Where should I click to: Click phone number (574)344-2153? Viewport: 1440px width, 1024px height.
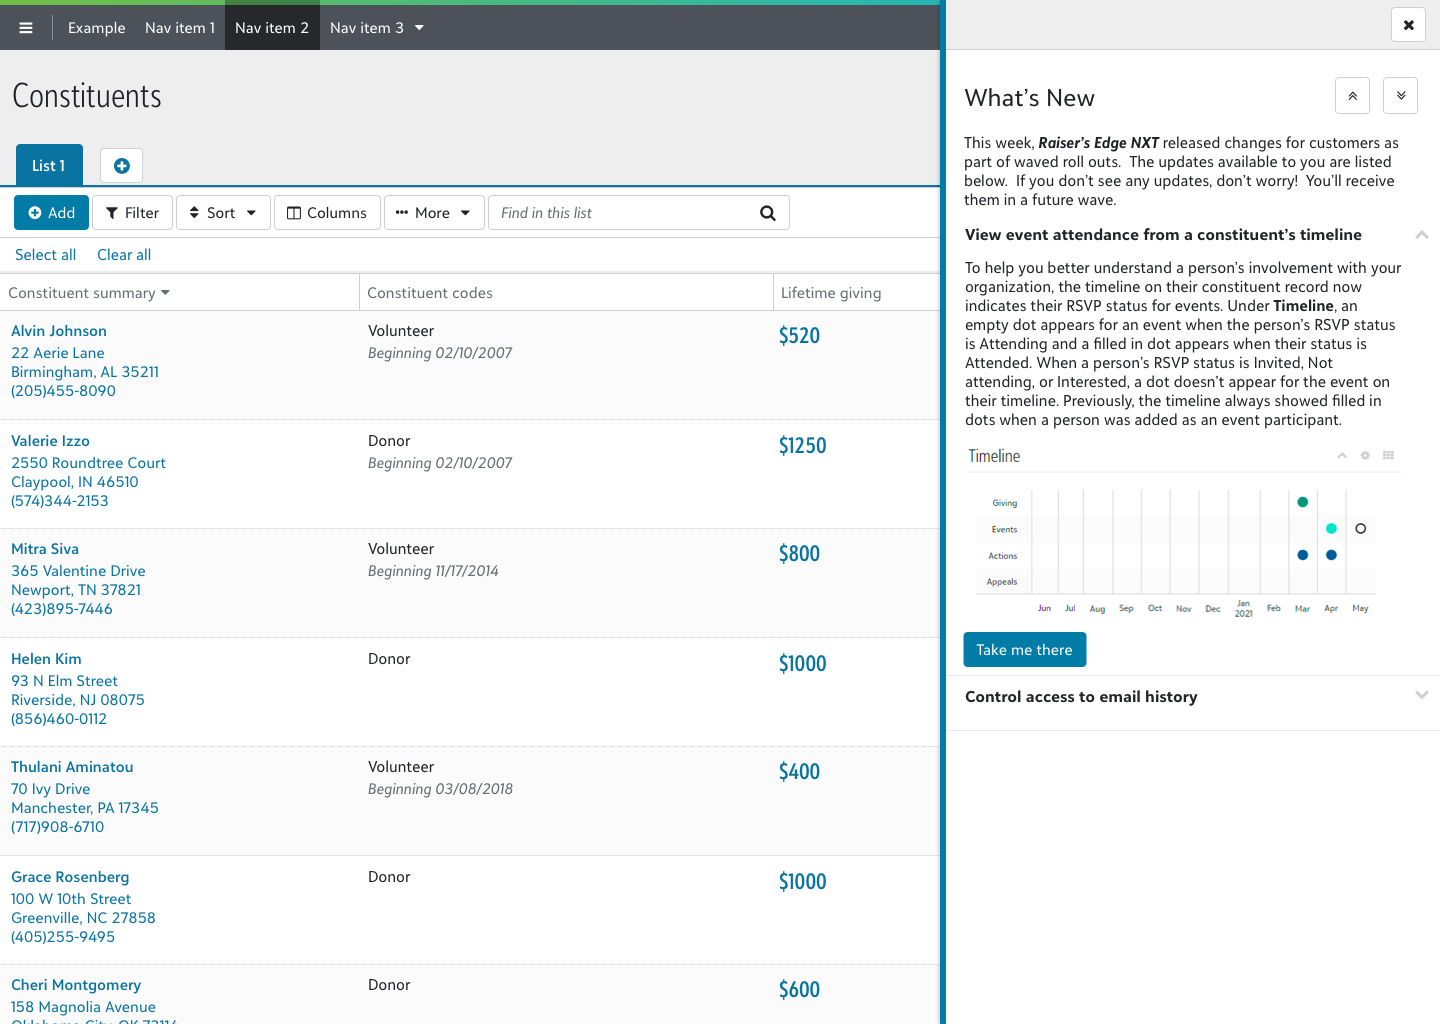(x=60, y=501)
